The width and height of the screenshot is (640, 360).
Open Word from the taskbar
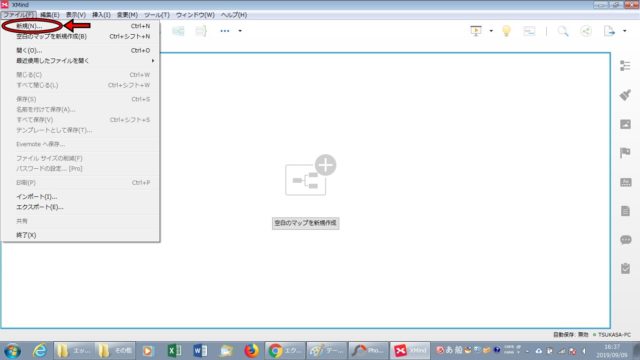(200, 351)
